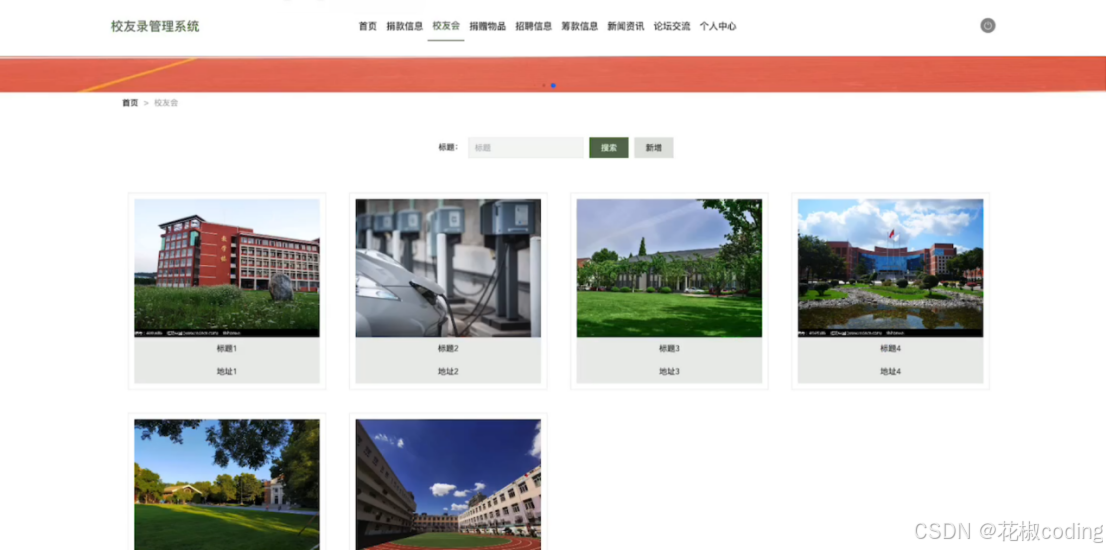The image size is (1107, 551).
Task: Click the 校友录管理系统 site title
Action: (x=155, y=26)
